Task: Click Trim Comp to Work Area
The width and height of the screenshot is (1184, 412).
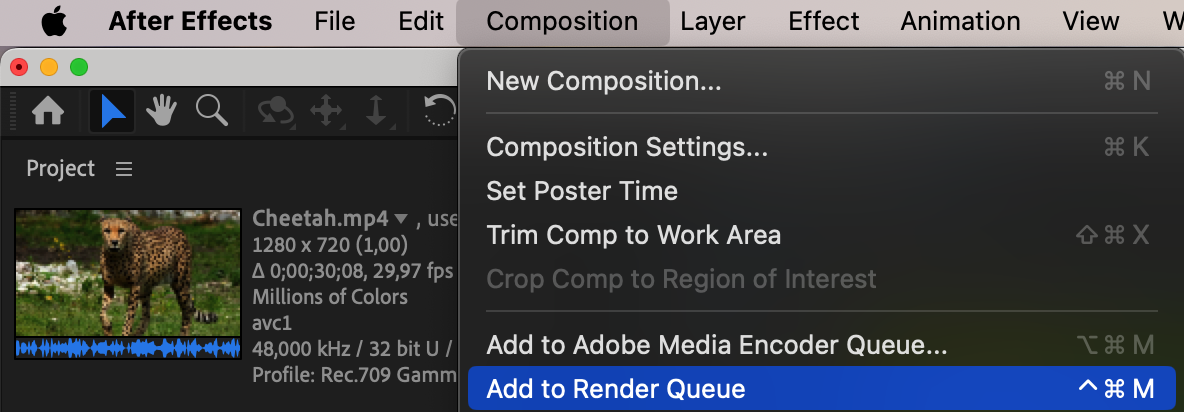Action: 633,235
